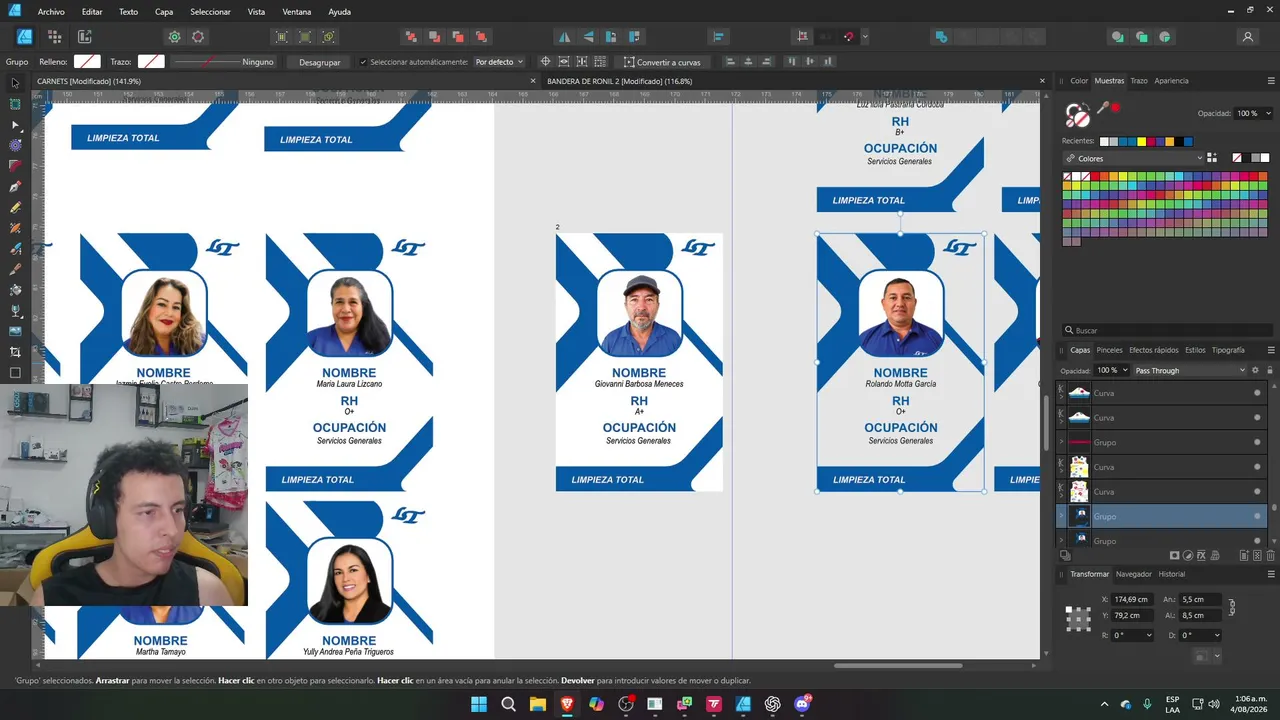Viewport: 1280px width, 720px height.
Task: Open the Ventana menu
Action: [297, 12]
